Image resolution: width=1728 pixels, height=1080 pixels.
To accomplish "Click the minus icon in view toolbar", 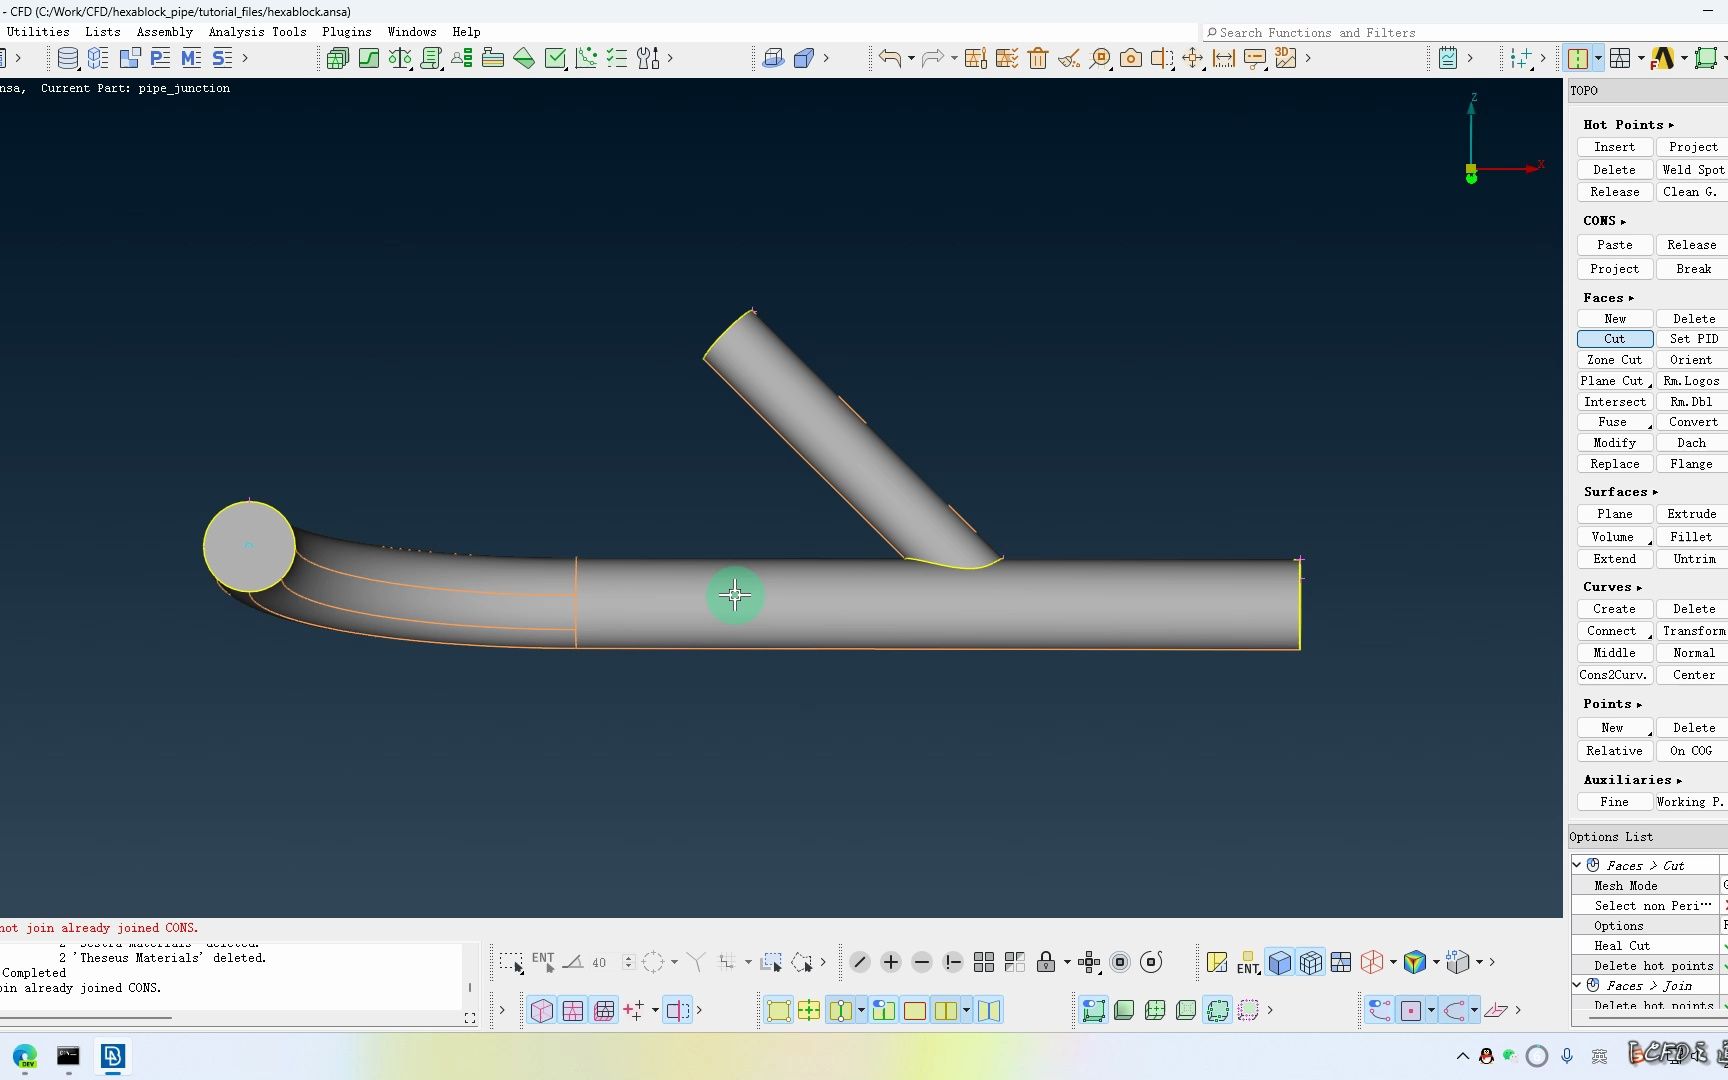I will (x=922, y=962).
